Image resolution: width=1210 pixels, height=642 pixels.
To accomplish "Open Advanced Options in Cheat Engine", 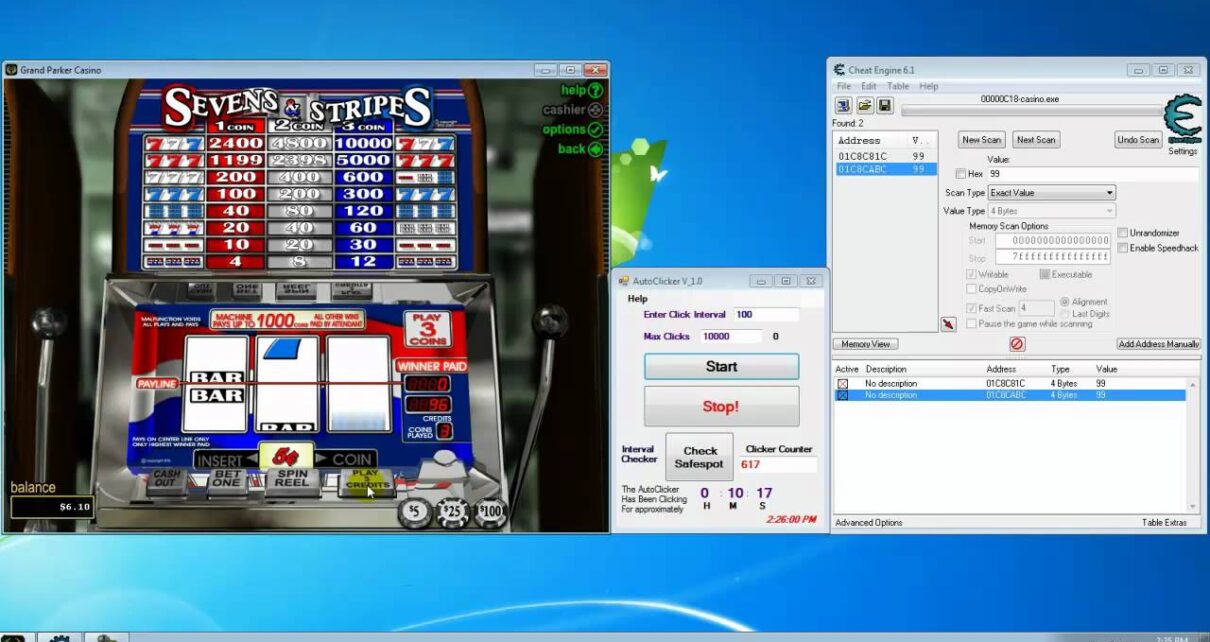I will pyautogui.click(x=868, y=523).
